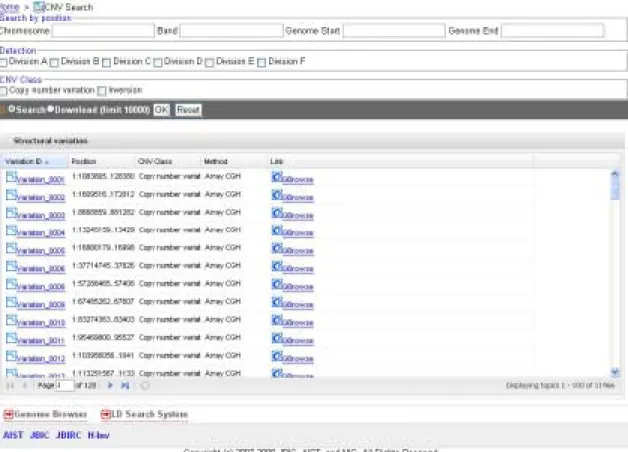Image resolution: width=628 pixels, height=452 pixels.
Task: Click Array CGH cell in Variation_0001 row
Action: click(x=223, y=177)
